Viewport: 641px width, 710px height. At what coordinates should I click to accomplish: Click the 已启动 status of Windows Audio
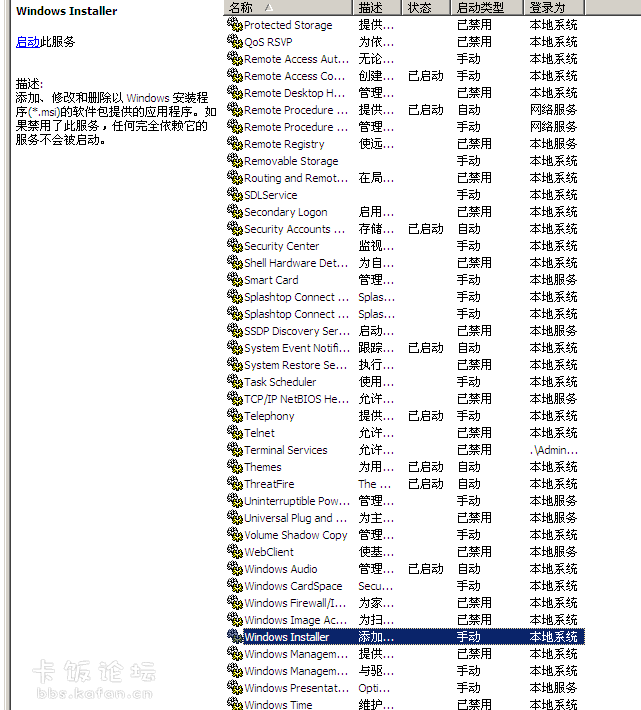click(x=426, y=569)
